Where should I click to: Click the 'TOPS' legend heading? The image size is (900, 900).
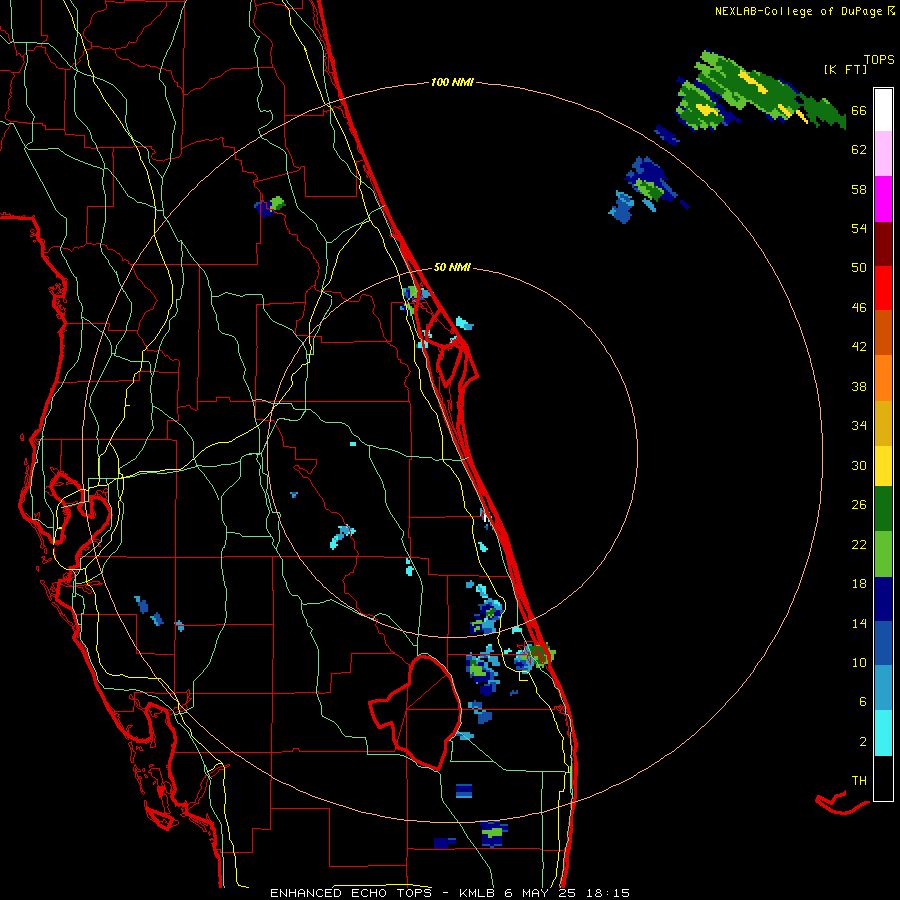point(879,60)
